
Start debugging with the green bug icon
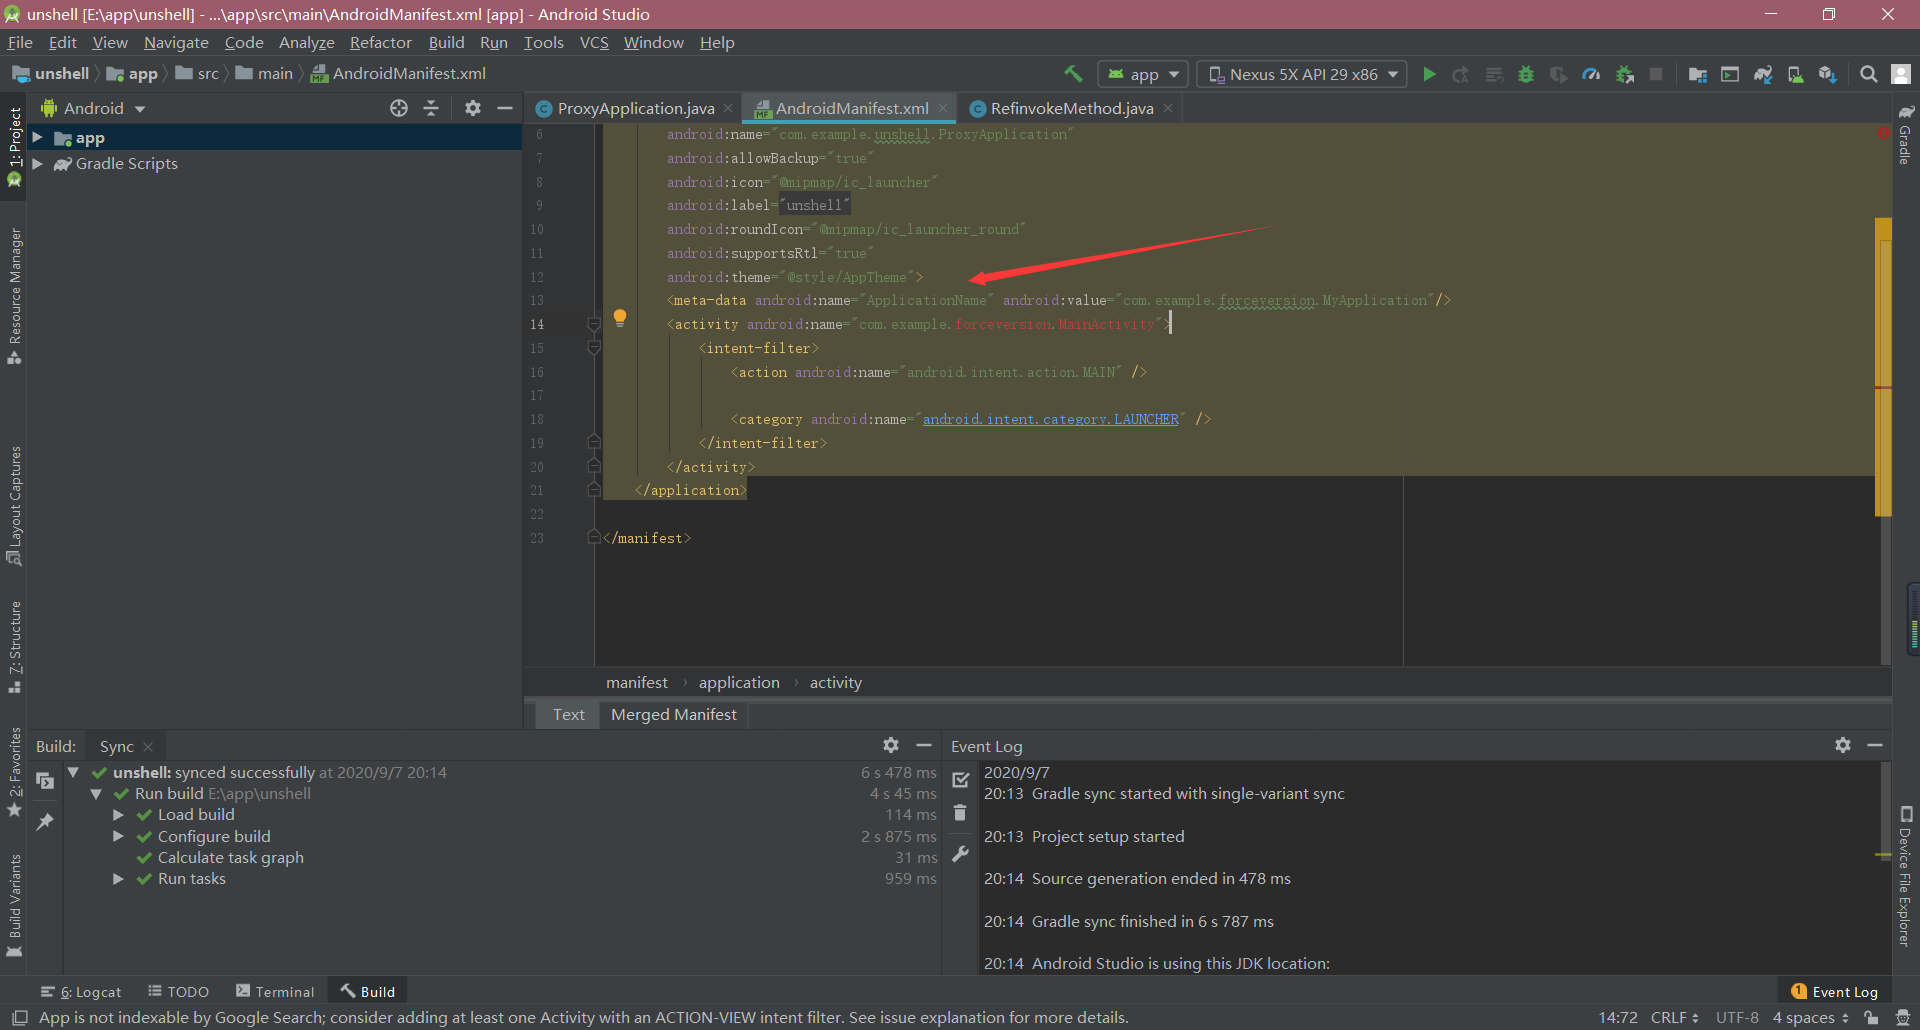pyautogui.click(x=1526, y=74)
